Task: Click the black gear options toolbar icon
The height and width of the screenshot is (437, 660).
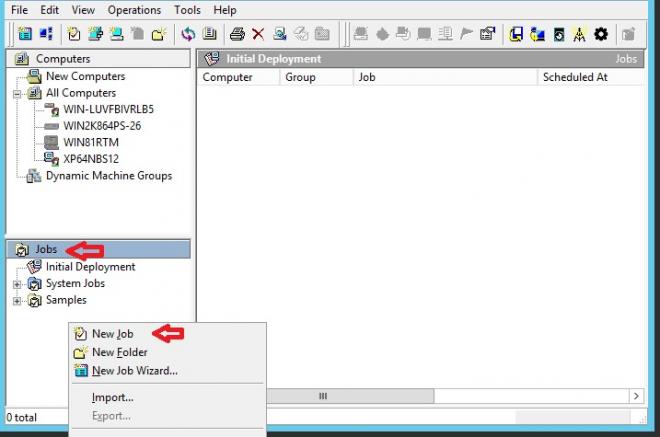Action: pos(601,34)
